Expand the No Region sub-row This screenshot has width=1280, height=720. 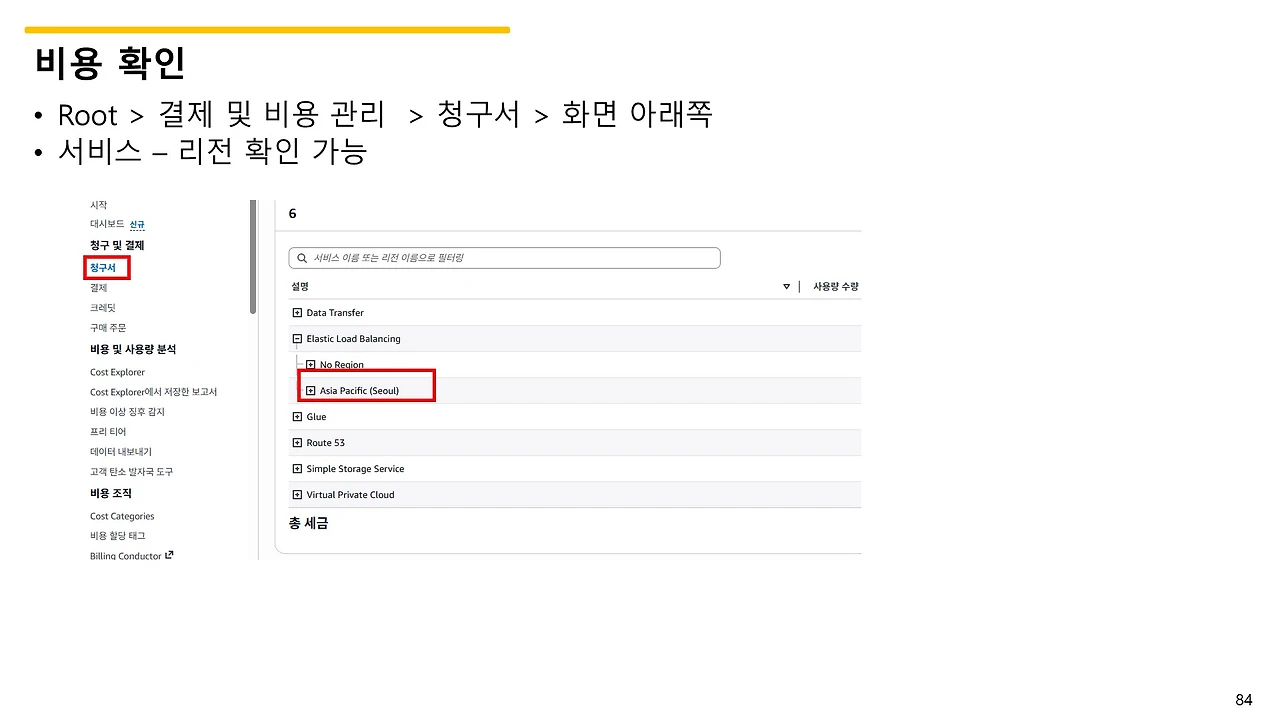(311, 365)
